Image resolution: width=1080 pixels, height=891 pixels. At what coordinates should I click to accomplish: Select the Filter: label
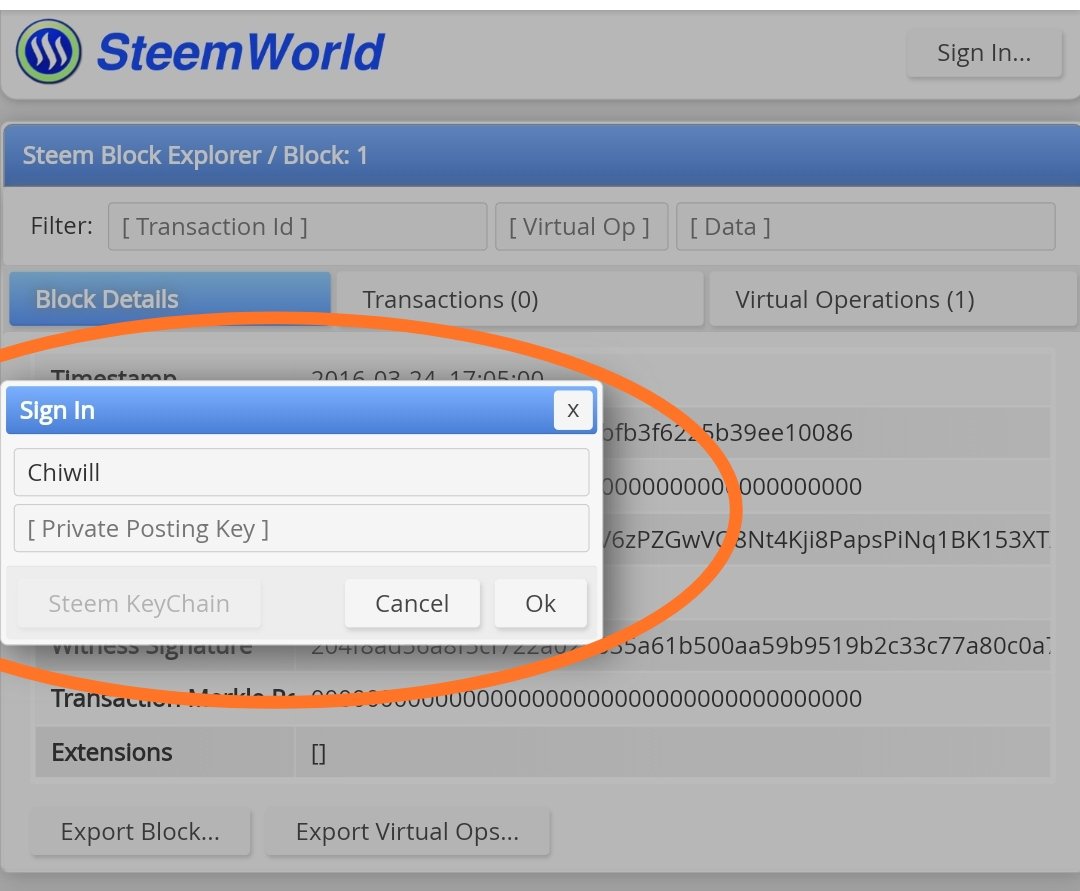tap(61, 226)
